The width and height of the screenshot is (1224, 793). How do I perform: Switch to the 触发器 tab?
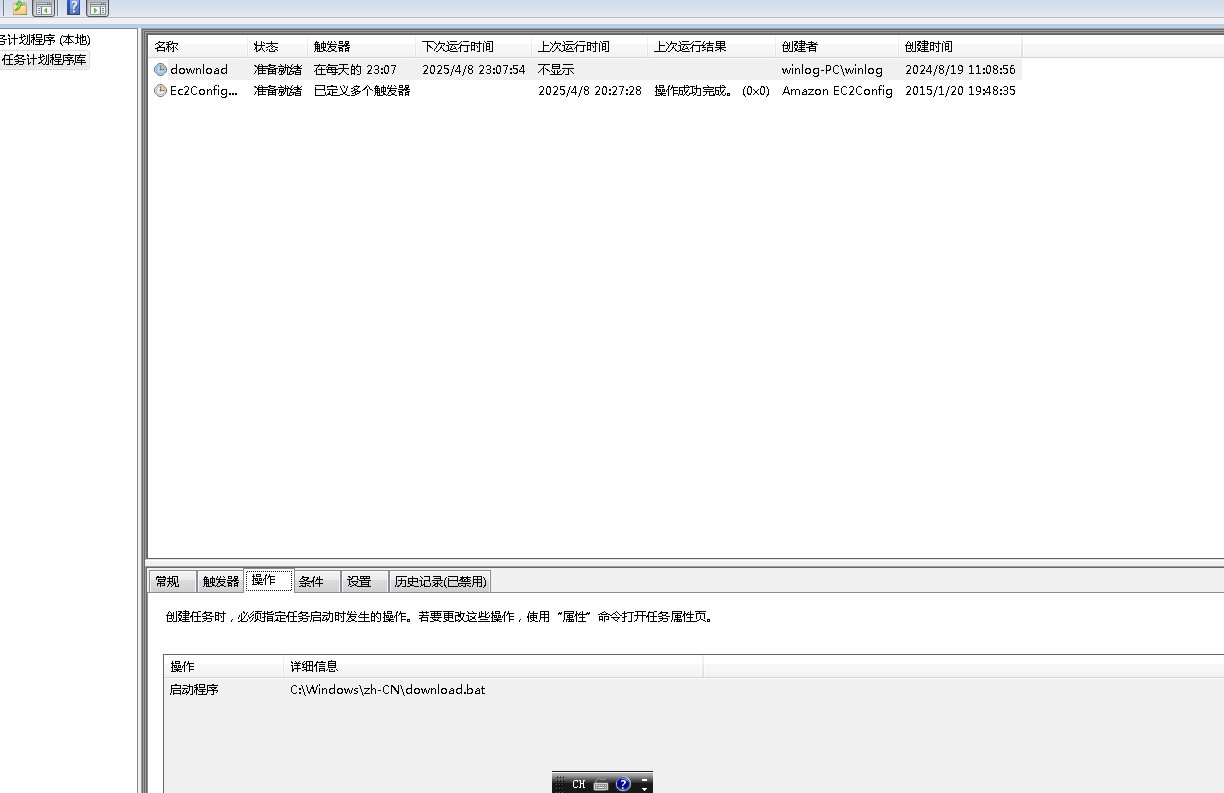(x=220, y=582)
